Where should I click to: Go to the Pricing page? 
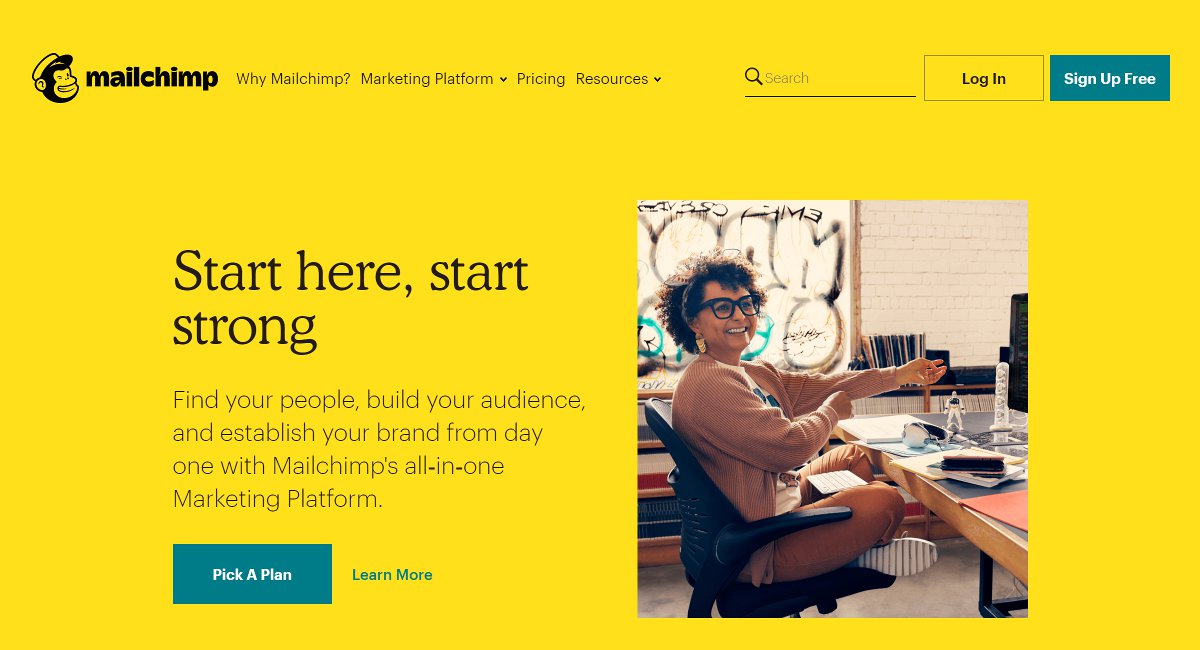coord(541,79)
